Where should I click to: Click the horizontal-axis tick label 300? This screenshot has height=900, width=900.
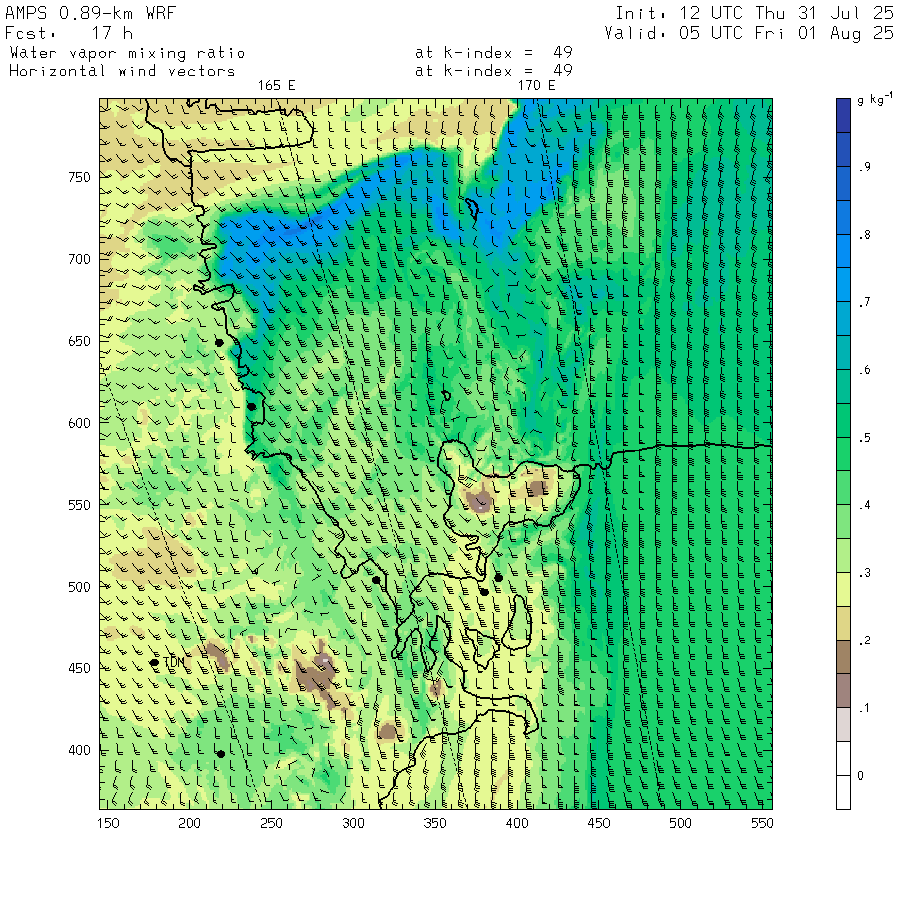[x=354, y=823]
